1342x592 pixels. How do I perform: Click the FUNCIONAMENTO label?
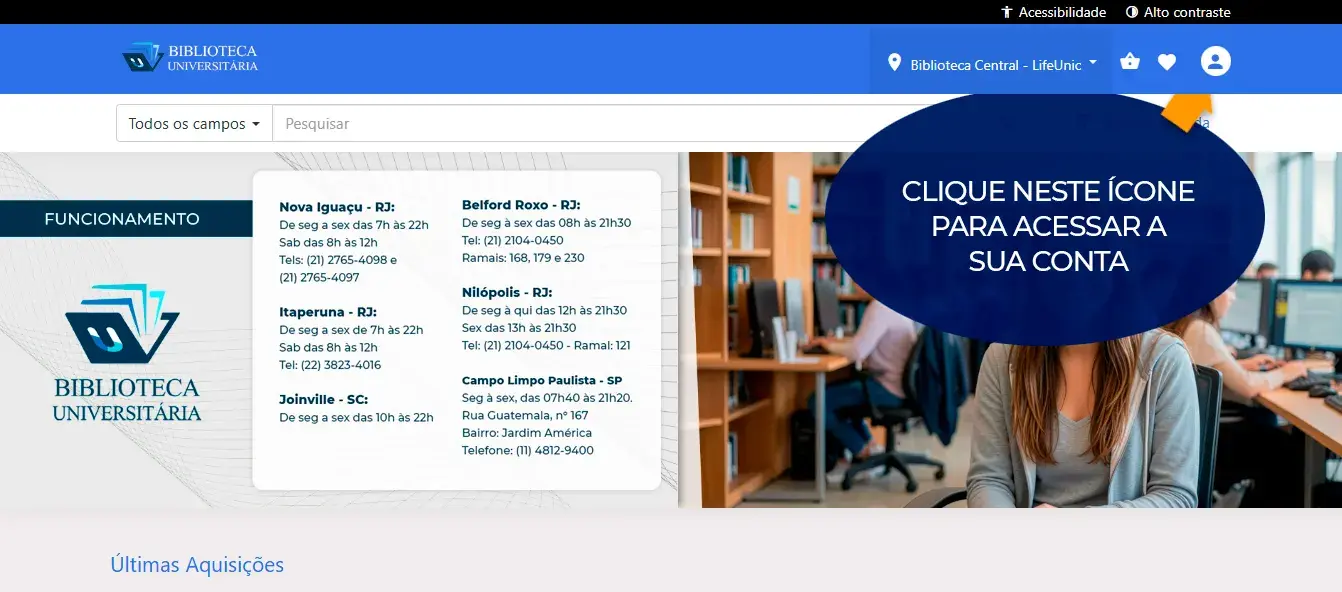pos(122,219)
